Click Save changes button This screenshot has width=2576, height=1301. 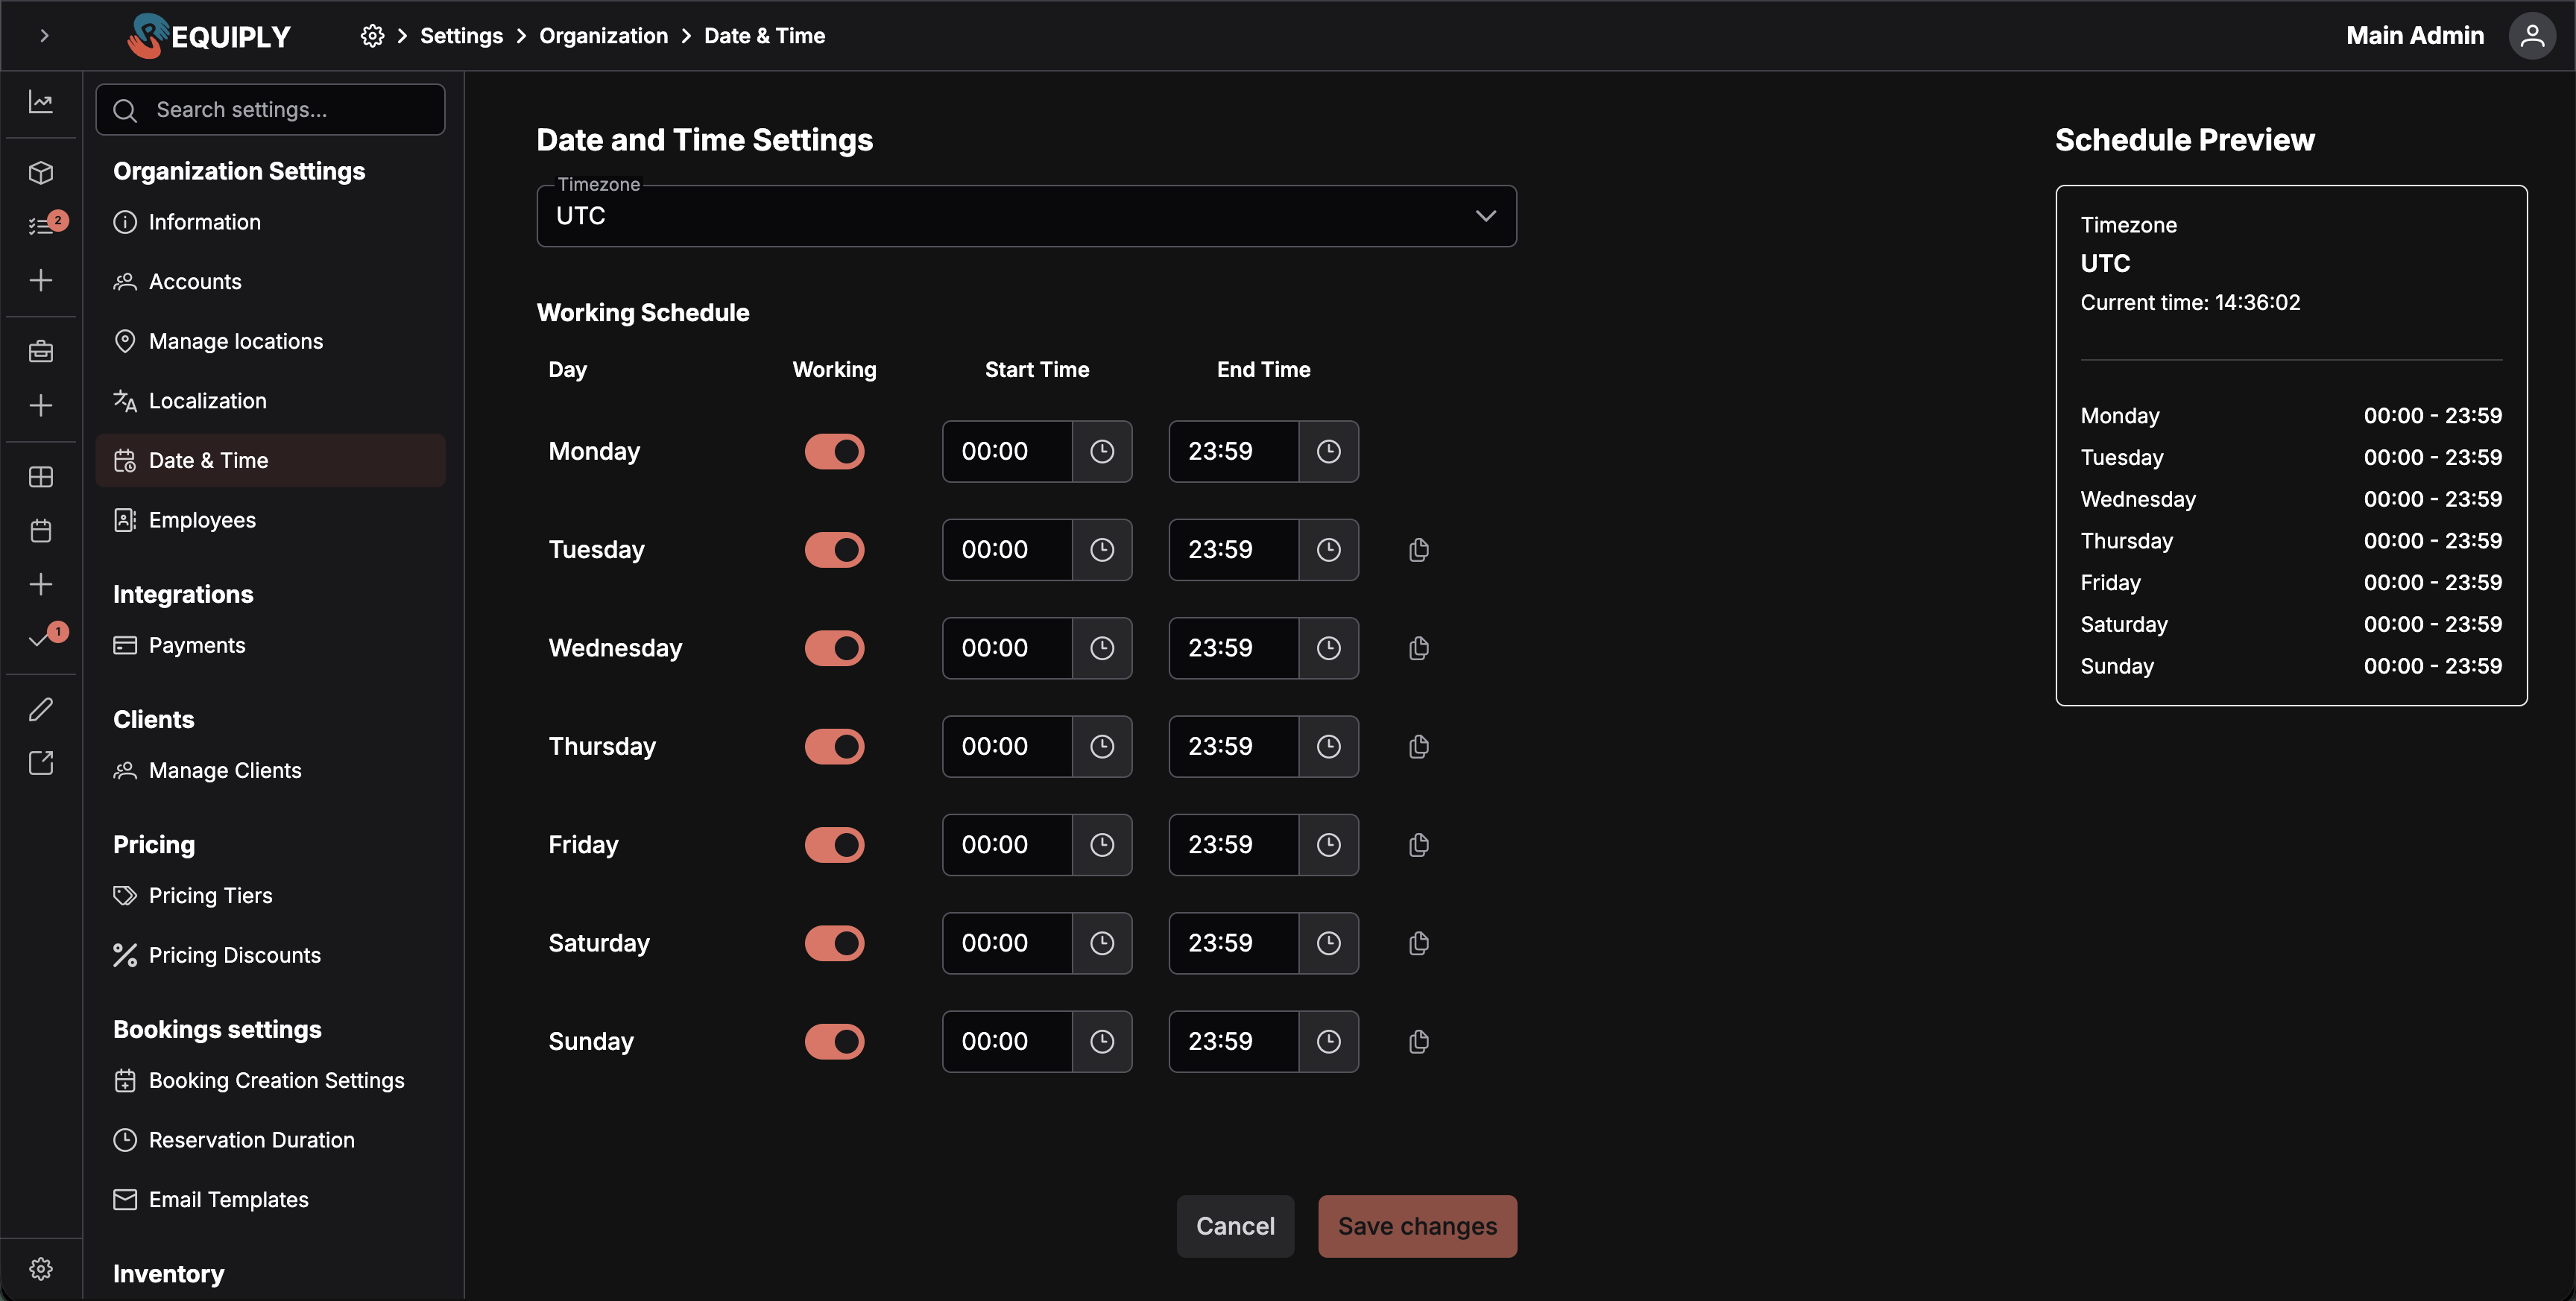coord(1417,1227)
